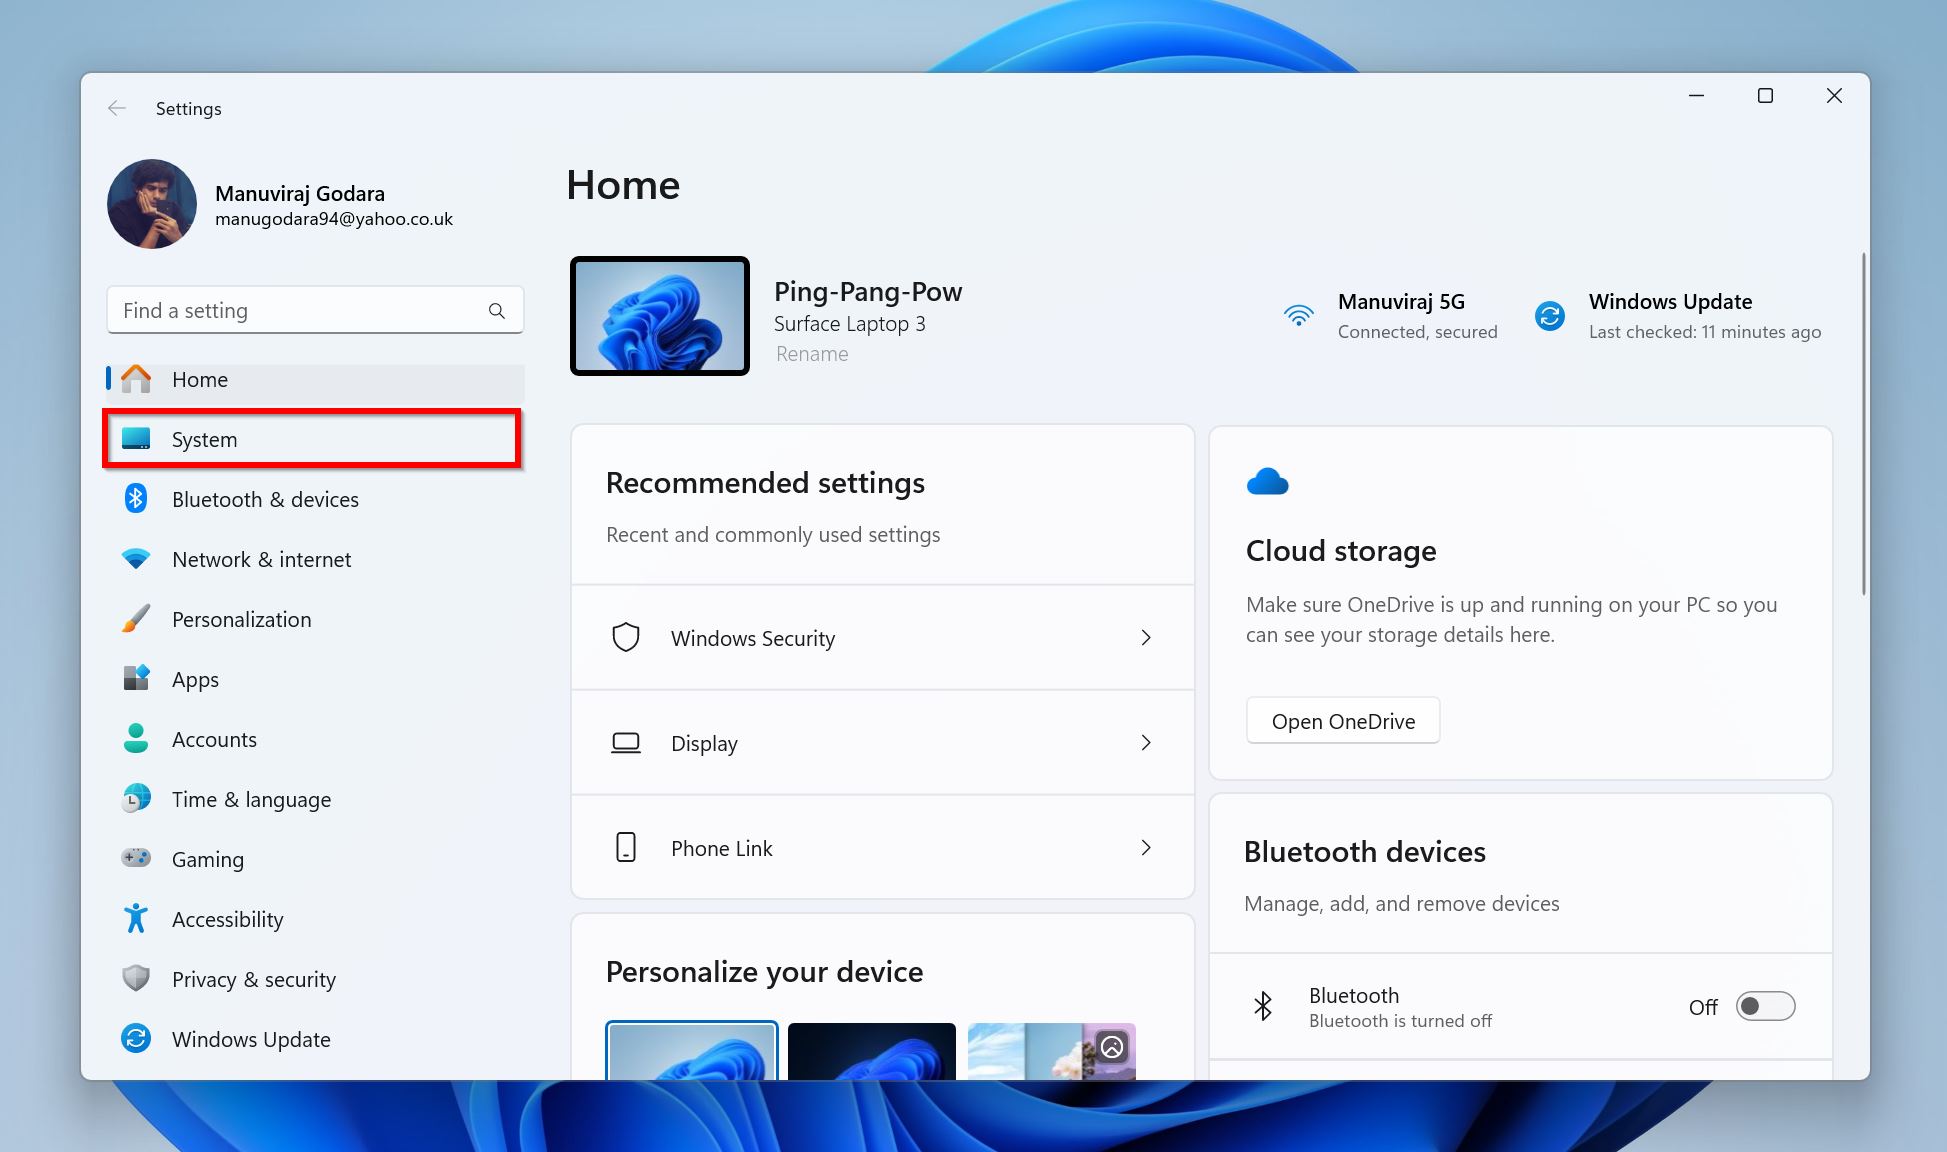Click the Network & internet Wi-Fi icon

(x=136, y=559)
